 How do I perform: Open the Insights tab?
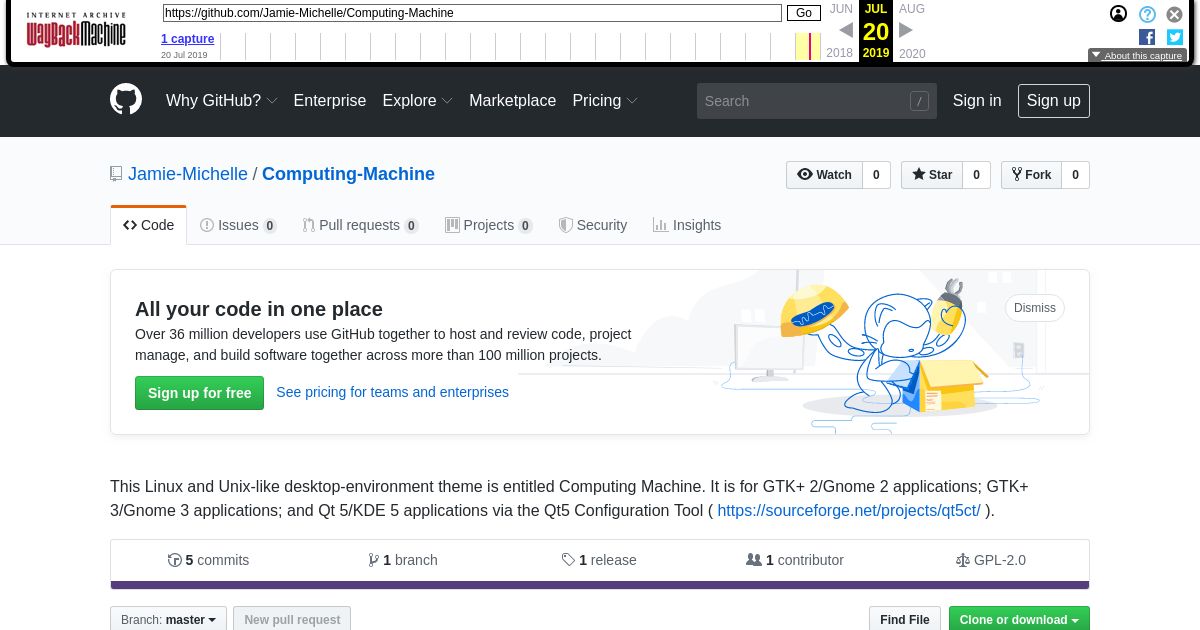pos(687,225)
